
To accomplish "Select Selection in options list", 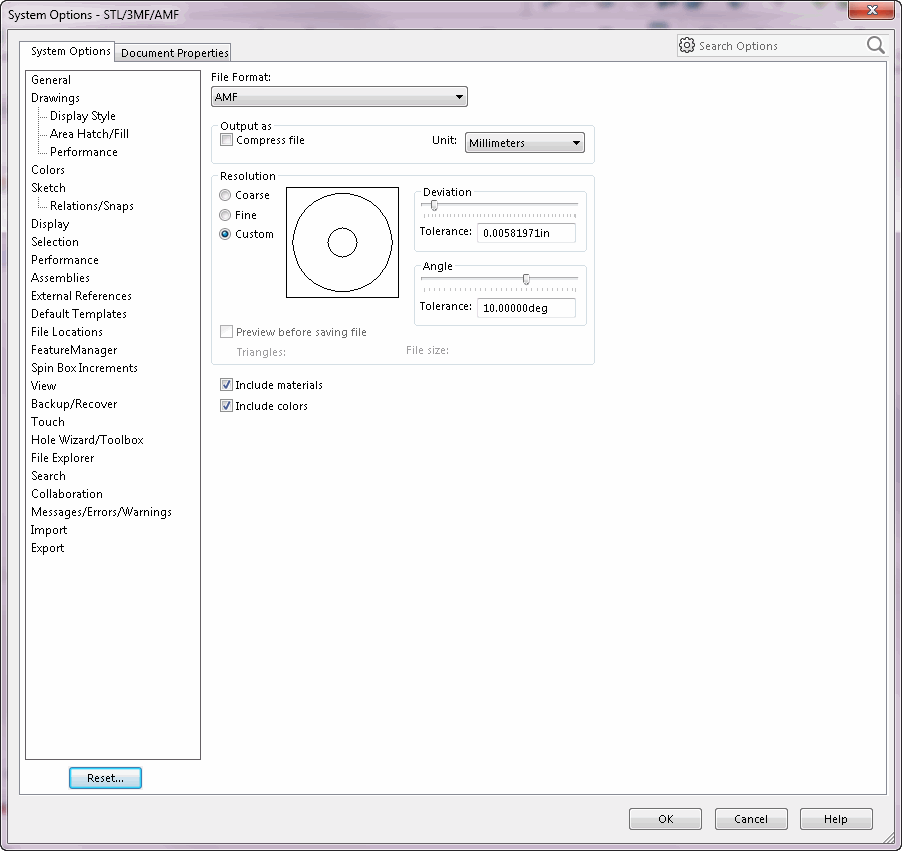I will tap(55, 242).
